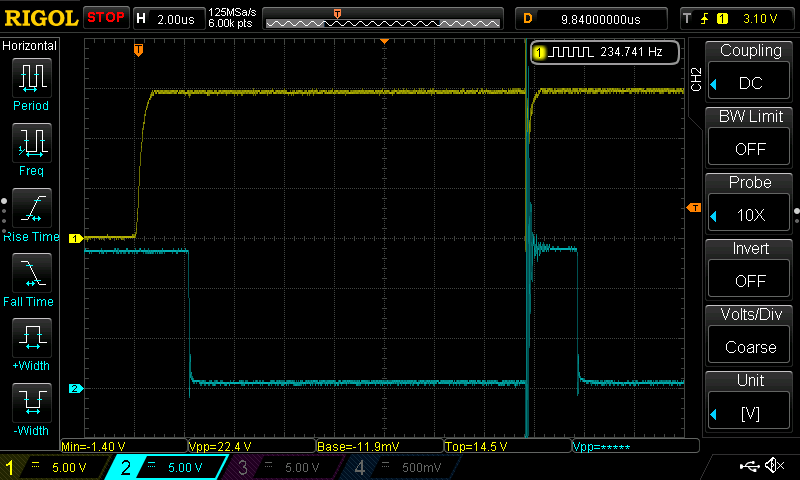The height and width of the screenshot is (480, 800).
Task: Select the Period measurement icon
Action: (31, 79)
